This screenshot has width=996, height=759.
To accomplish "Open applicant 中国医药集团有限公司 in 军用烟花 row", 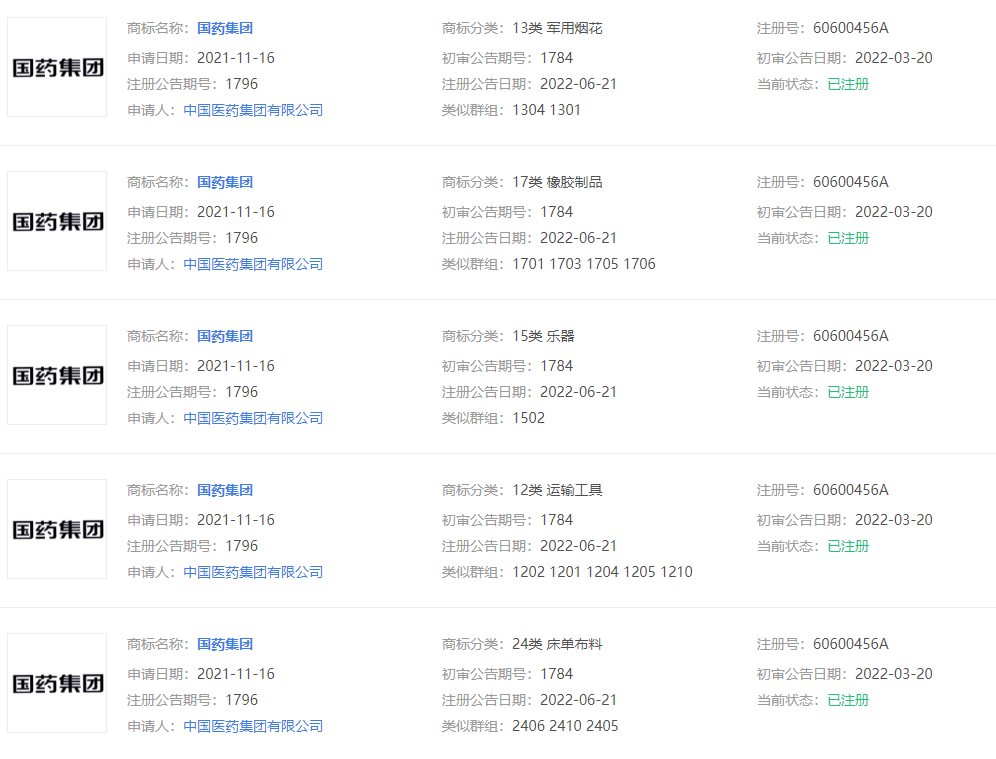I will tap(253, 111).
